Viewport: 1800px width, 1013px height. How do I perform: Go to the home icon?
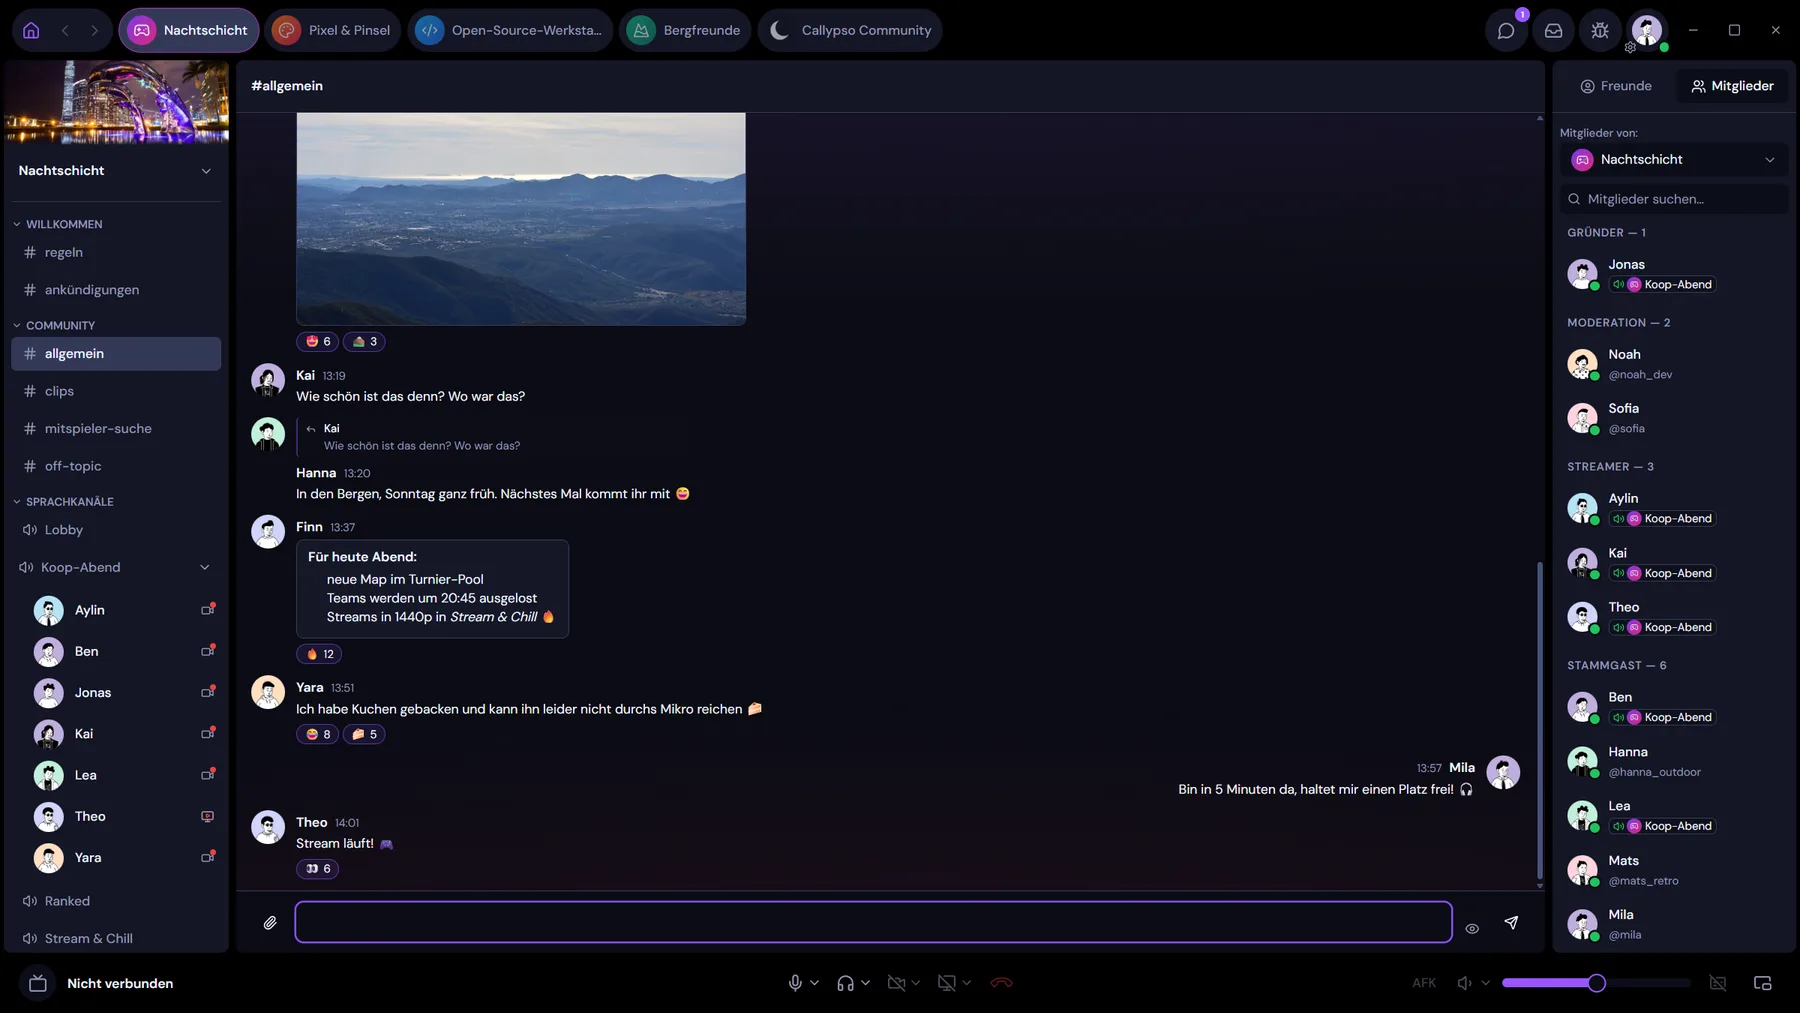point(31,30)
